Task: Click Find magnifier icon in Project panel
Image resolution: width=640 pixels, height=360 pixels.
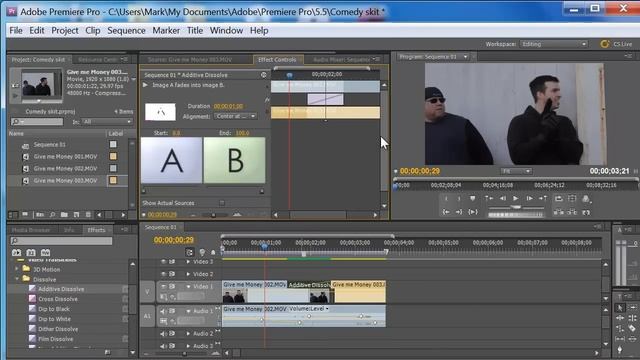Action: coord(53,214)
